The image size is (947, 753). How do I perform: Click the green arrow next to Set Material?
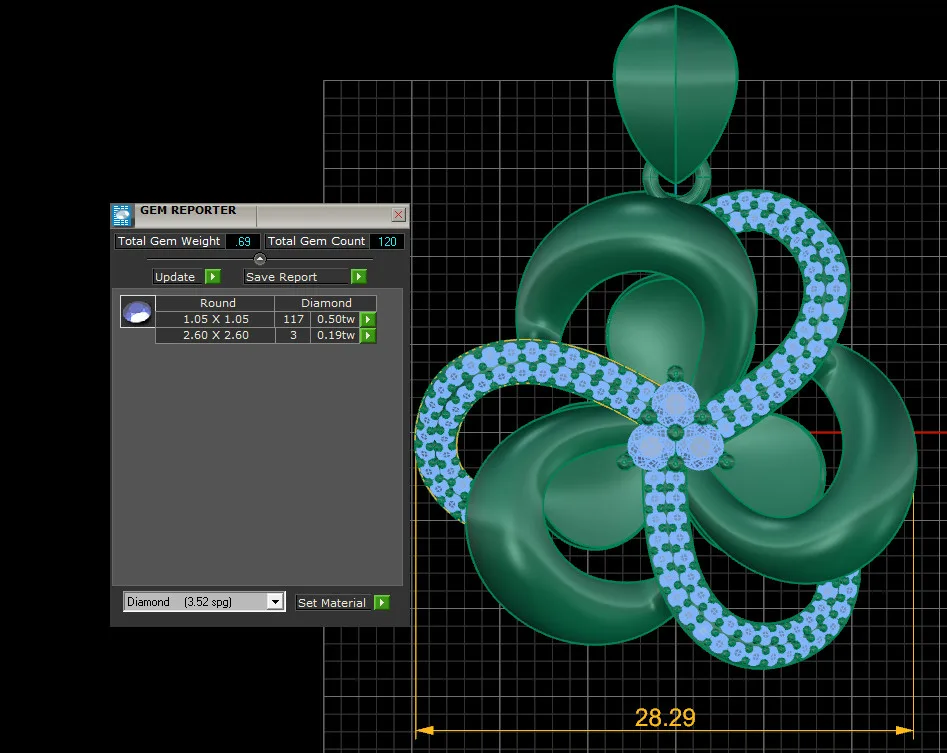pyautogui.click(x=382, y=603)
